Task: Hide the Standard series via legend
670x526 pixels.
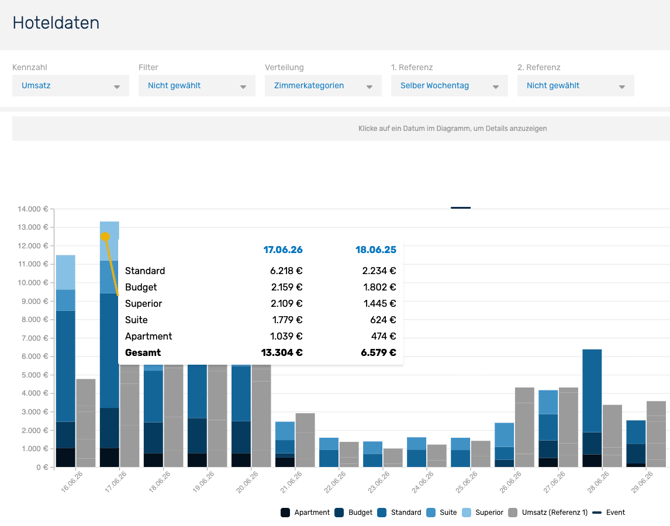Action: [399, 512]
